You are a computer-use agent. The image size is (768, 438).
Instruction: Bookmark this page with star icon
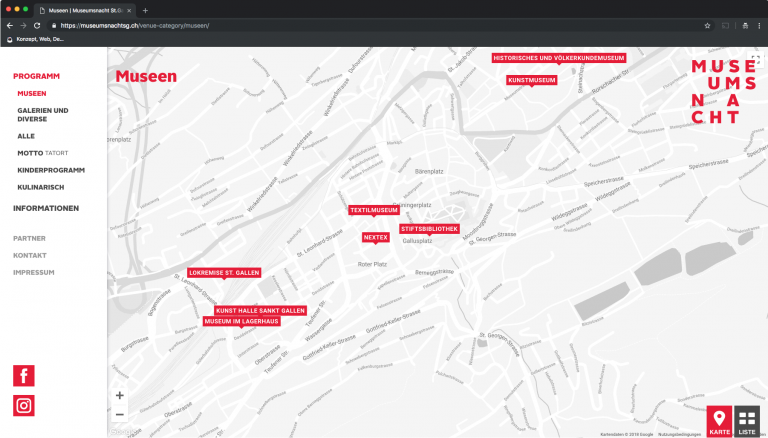coord(707,25)
